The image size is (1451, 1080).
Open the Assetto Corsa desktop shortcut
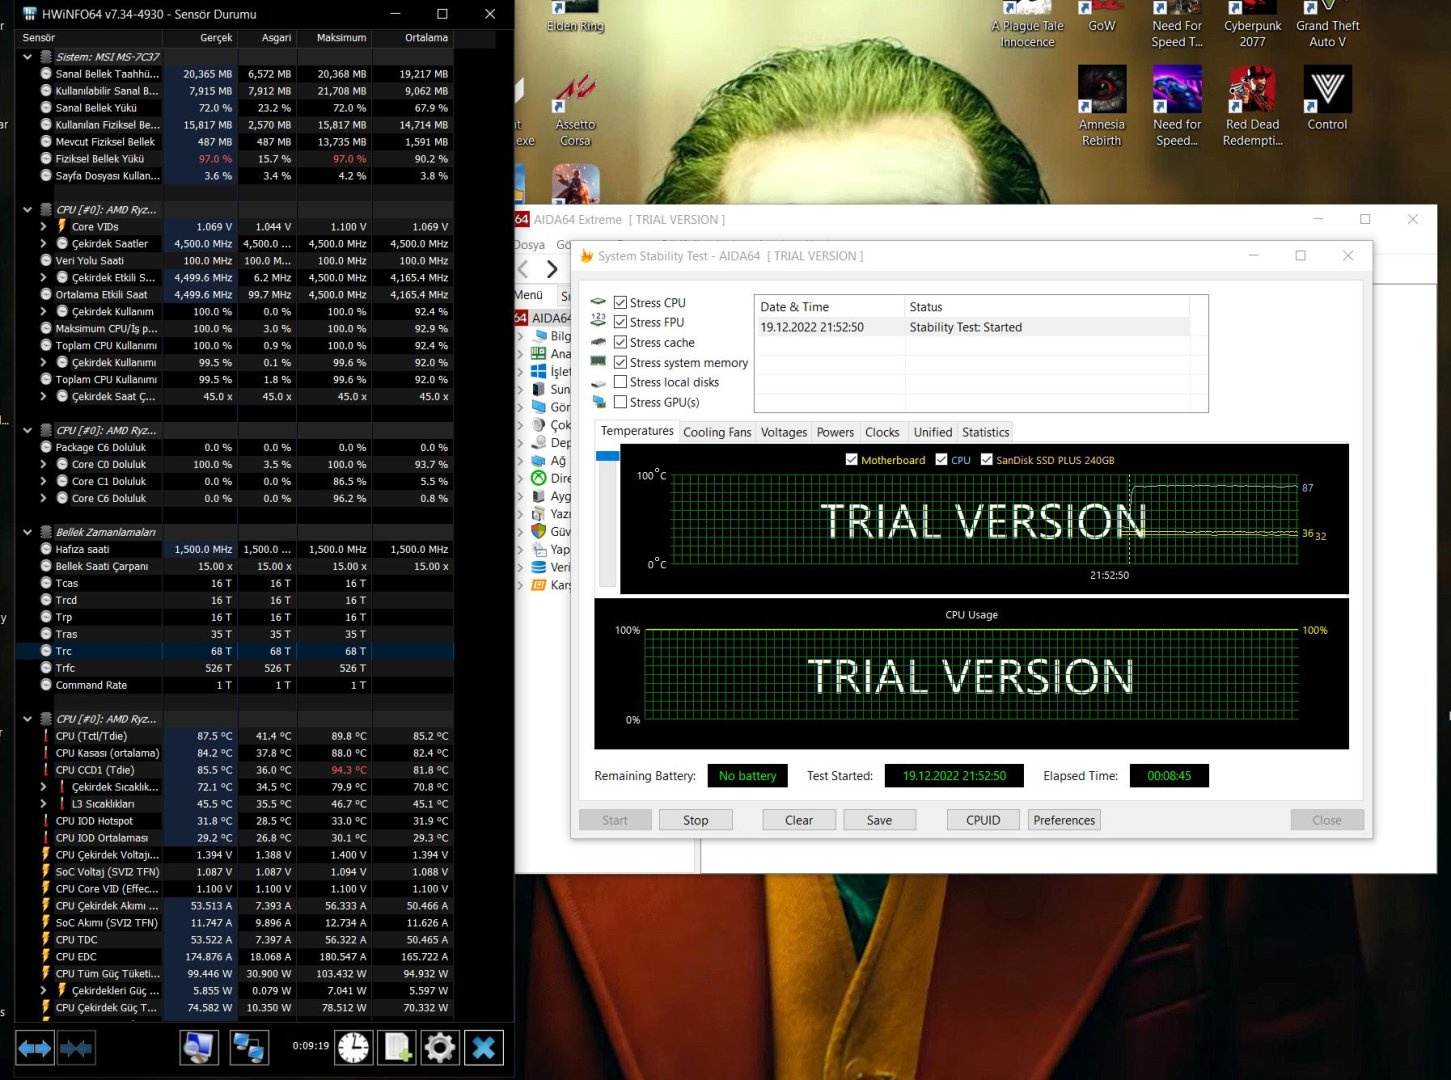click(575, 110)
